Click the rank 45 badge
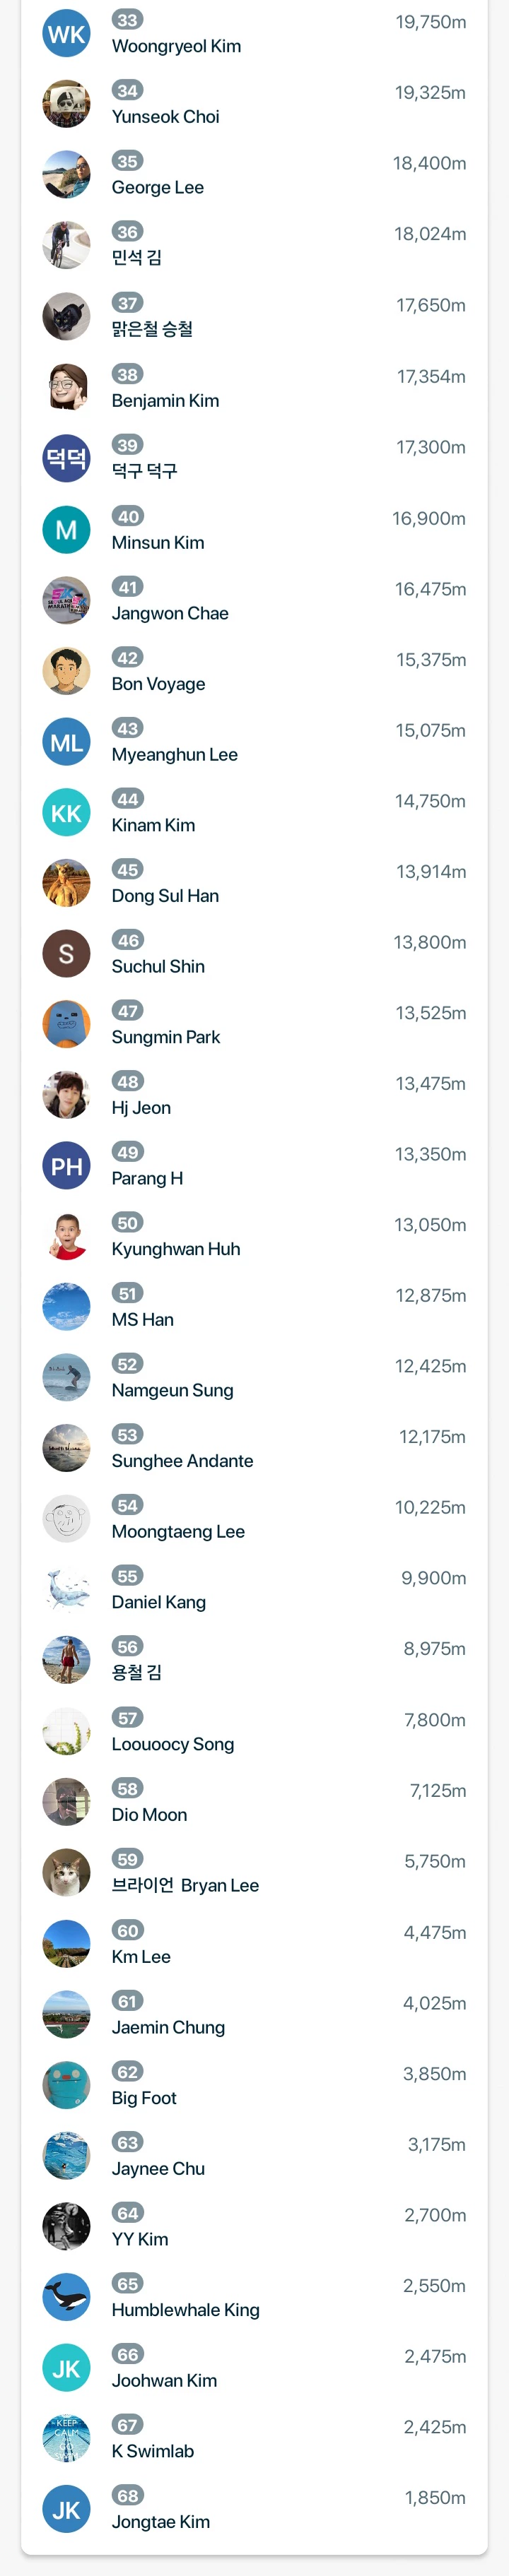 128,870
